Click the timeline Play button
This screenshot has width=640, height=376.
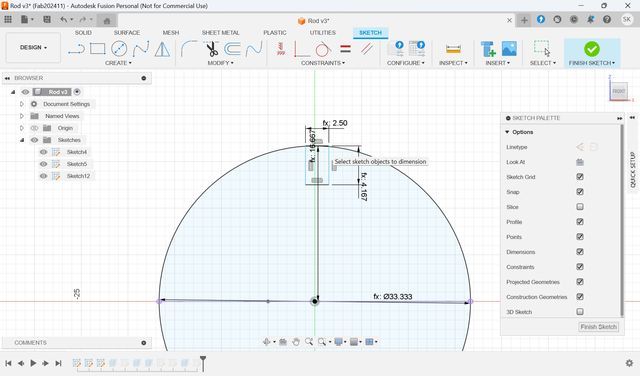pyautogui.click(x=33, y=363)
